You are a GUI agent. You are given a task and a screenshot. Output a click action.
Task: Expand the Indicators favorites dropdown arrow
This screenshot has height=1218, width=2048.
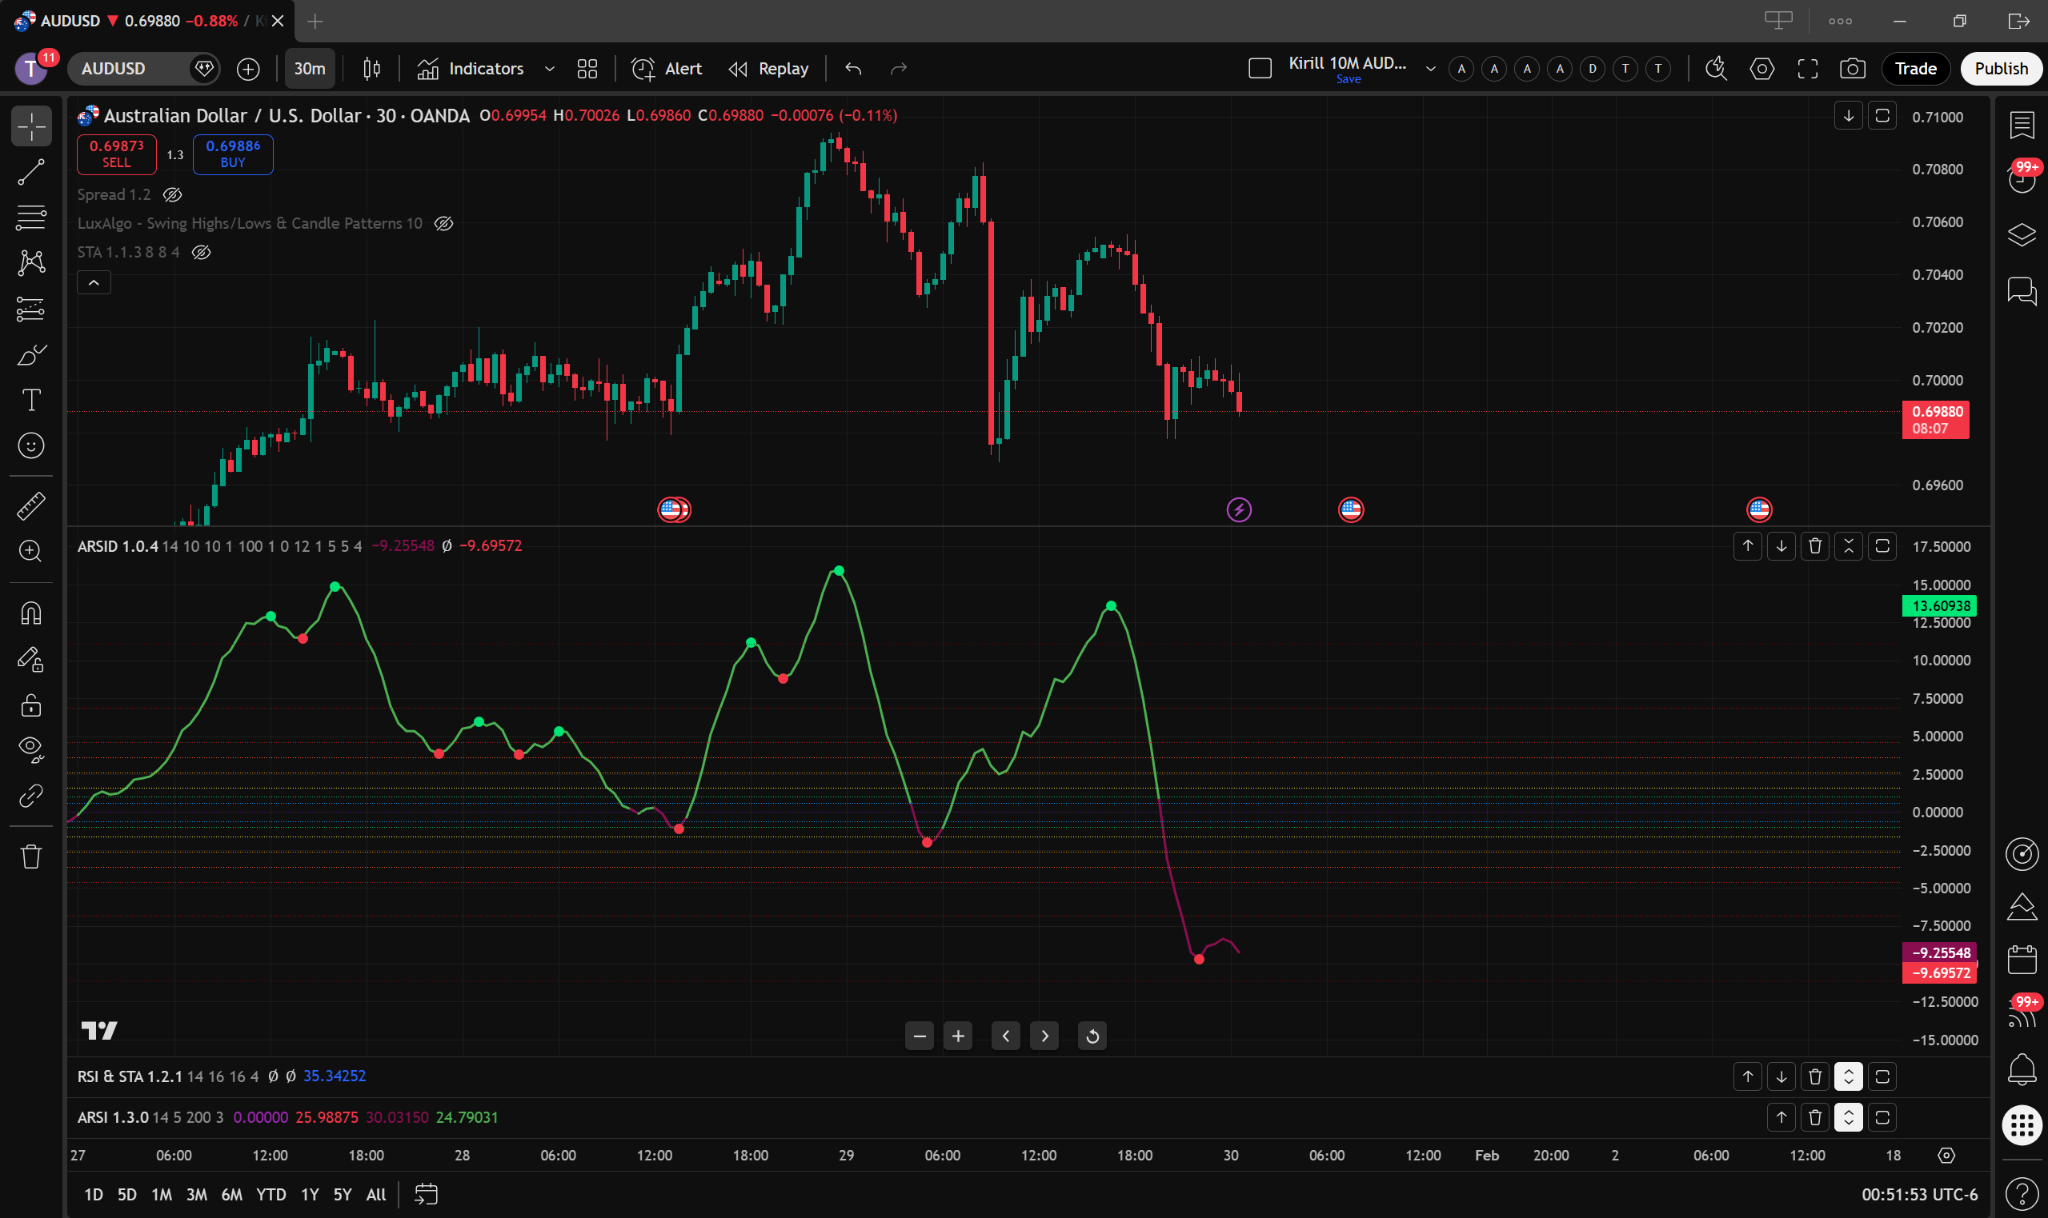point(549,68)
